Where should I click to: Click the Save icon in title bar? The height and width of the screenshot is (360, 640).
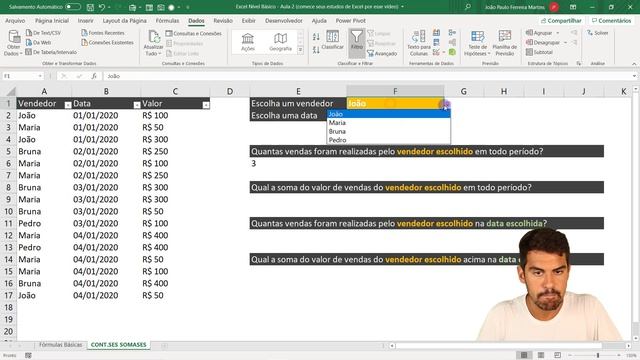[90, 7]
